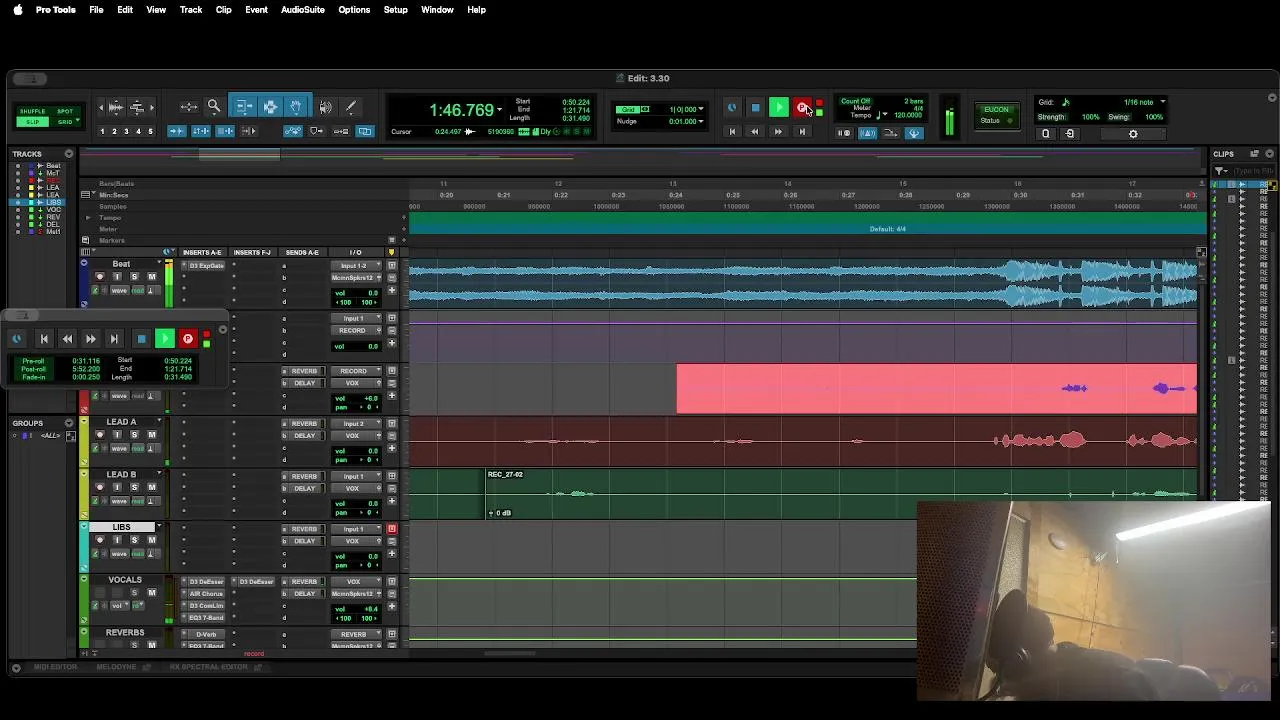Solo the Beat track
1280x720 pixels.
(134, 277)
